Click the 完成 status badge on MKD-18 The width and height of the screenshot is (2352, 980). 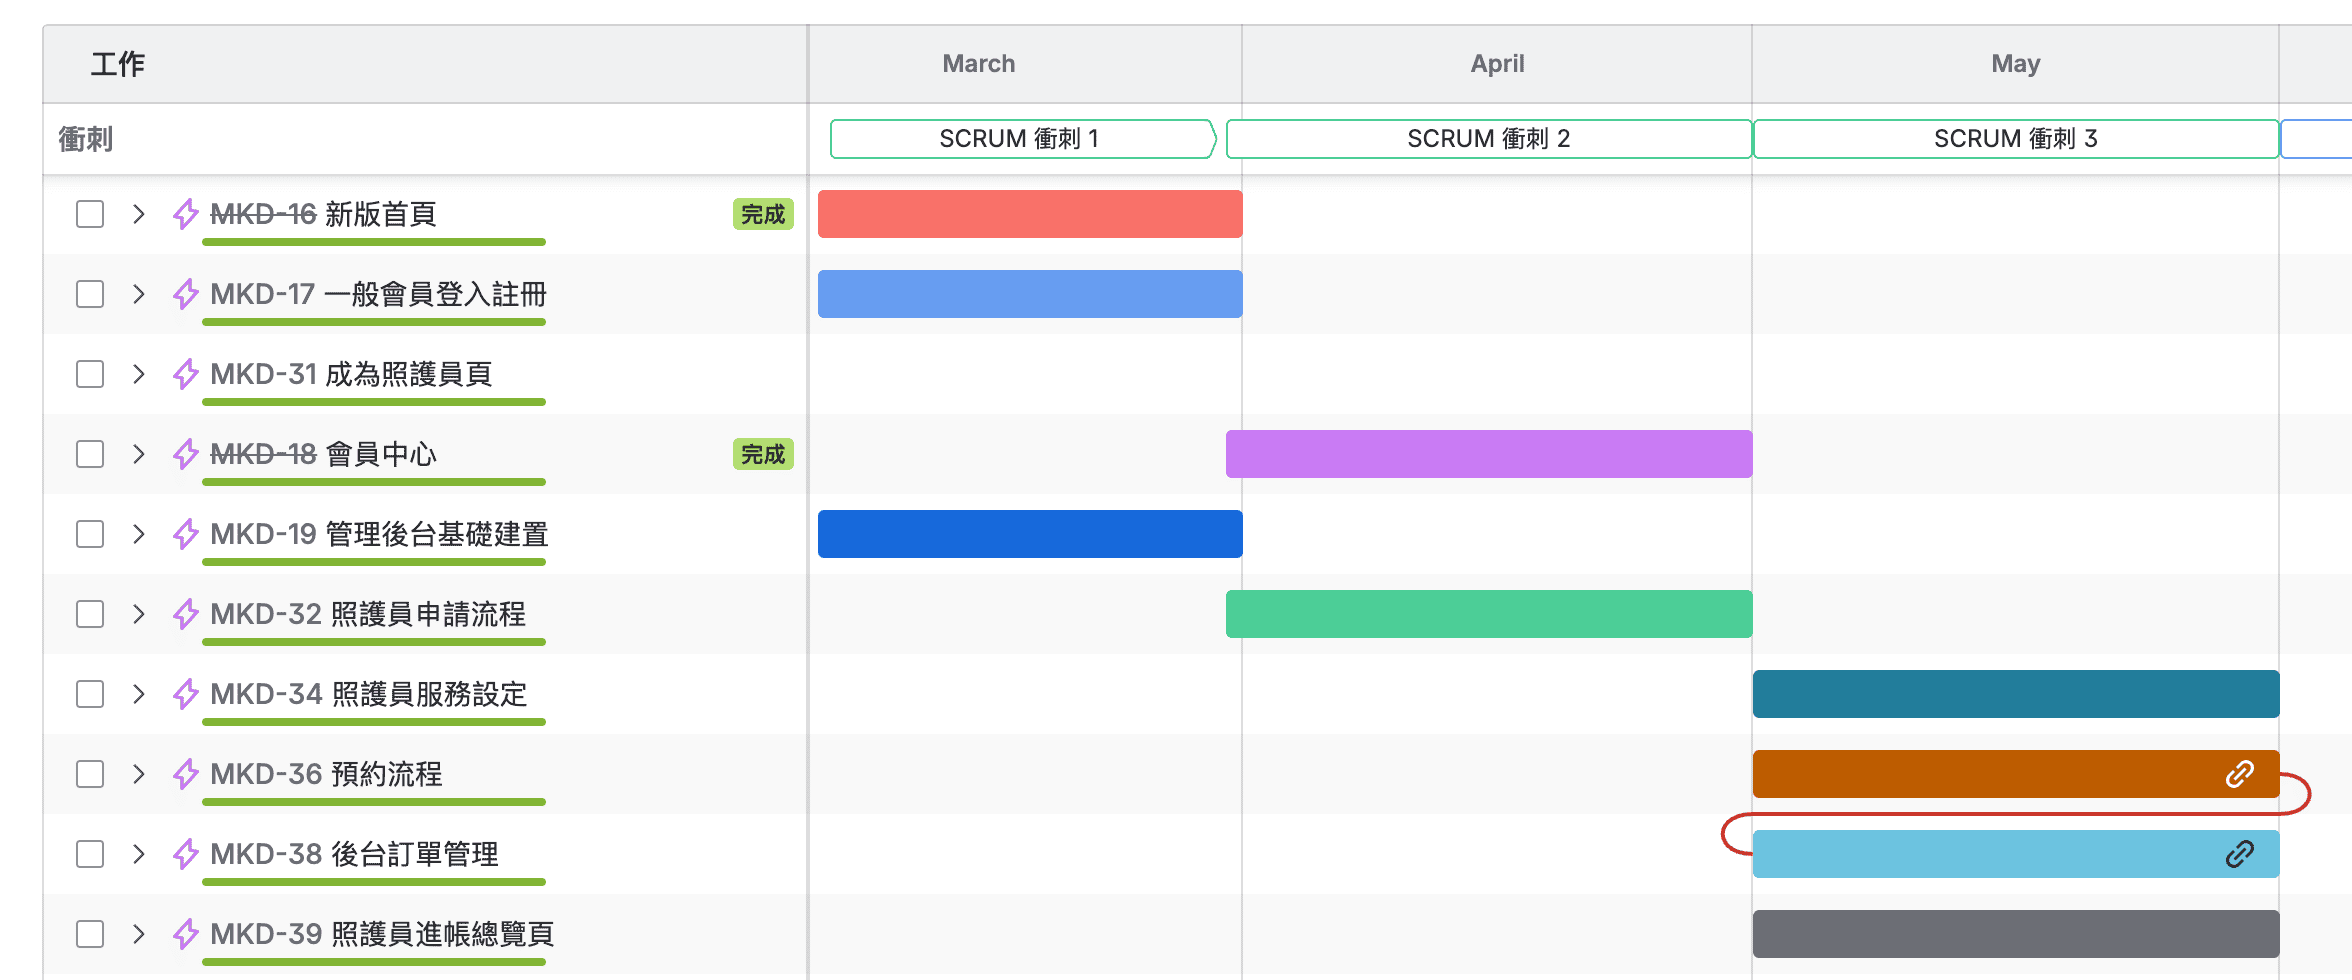pyautogui.click(x=763, y=454)
